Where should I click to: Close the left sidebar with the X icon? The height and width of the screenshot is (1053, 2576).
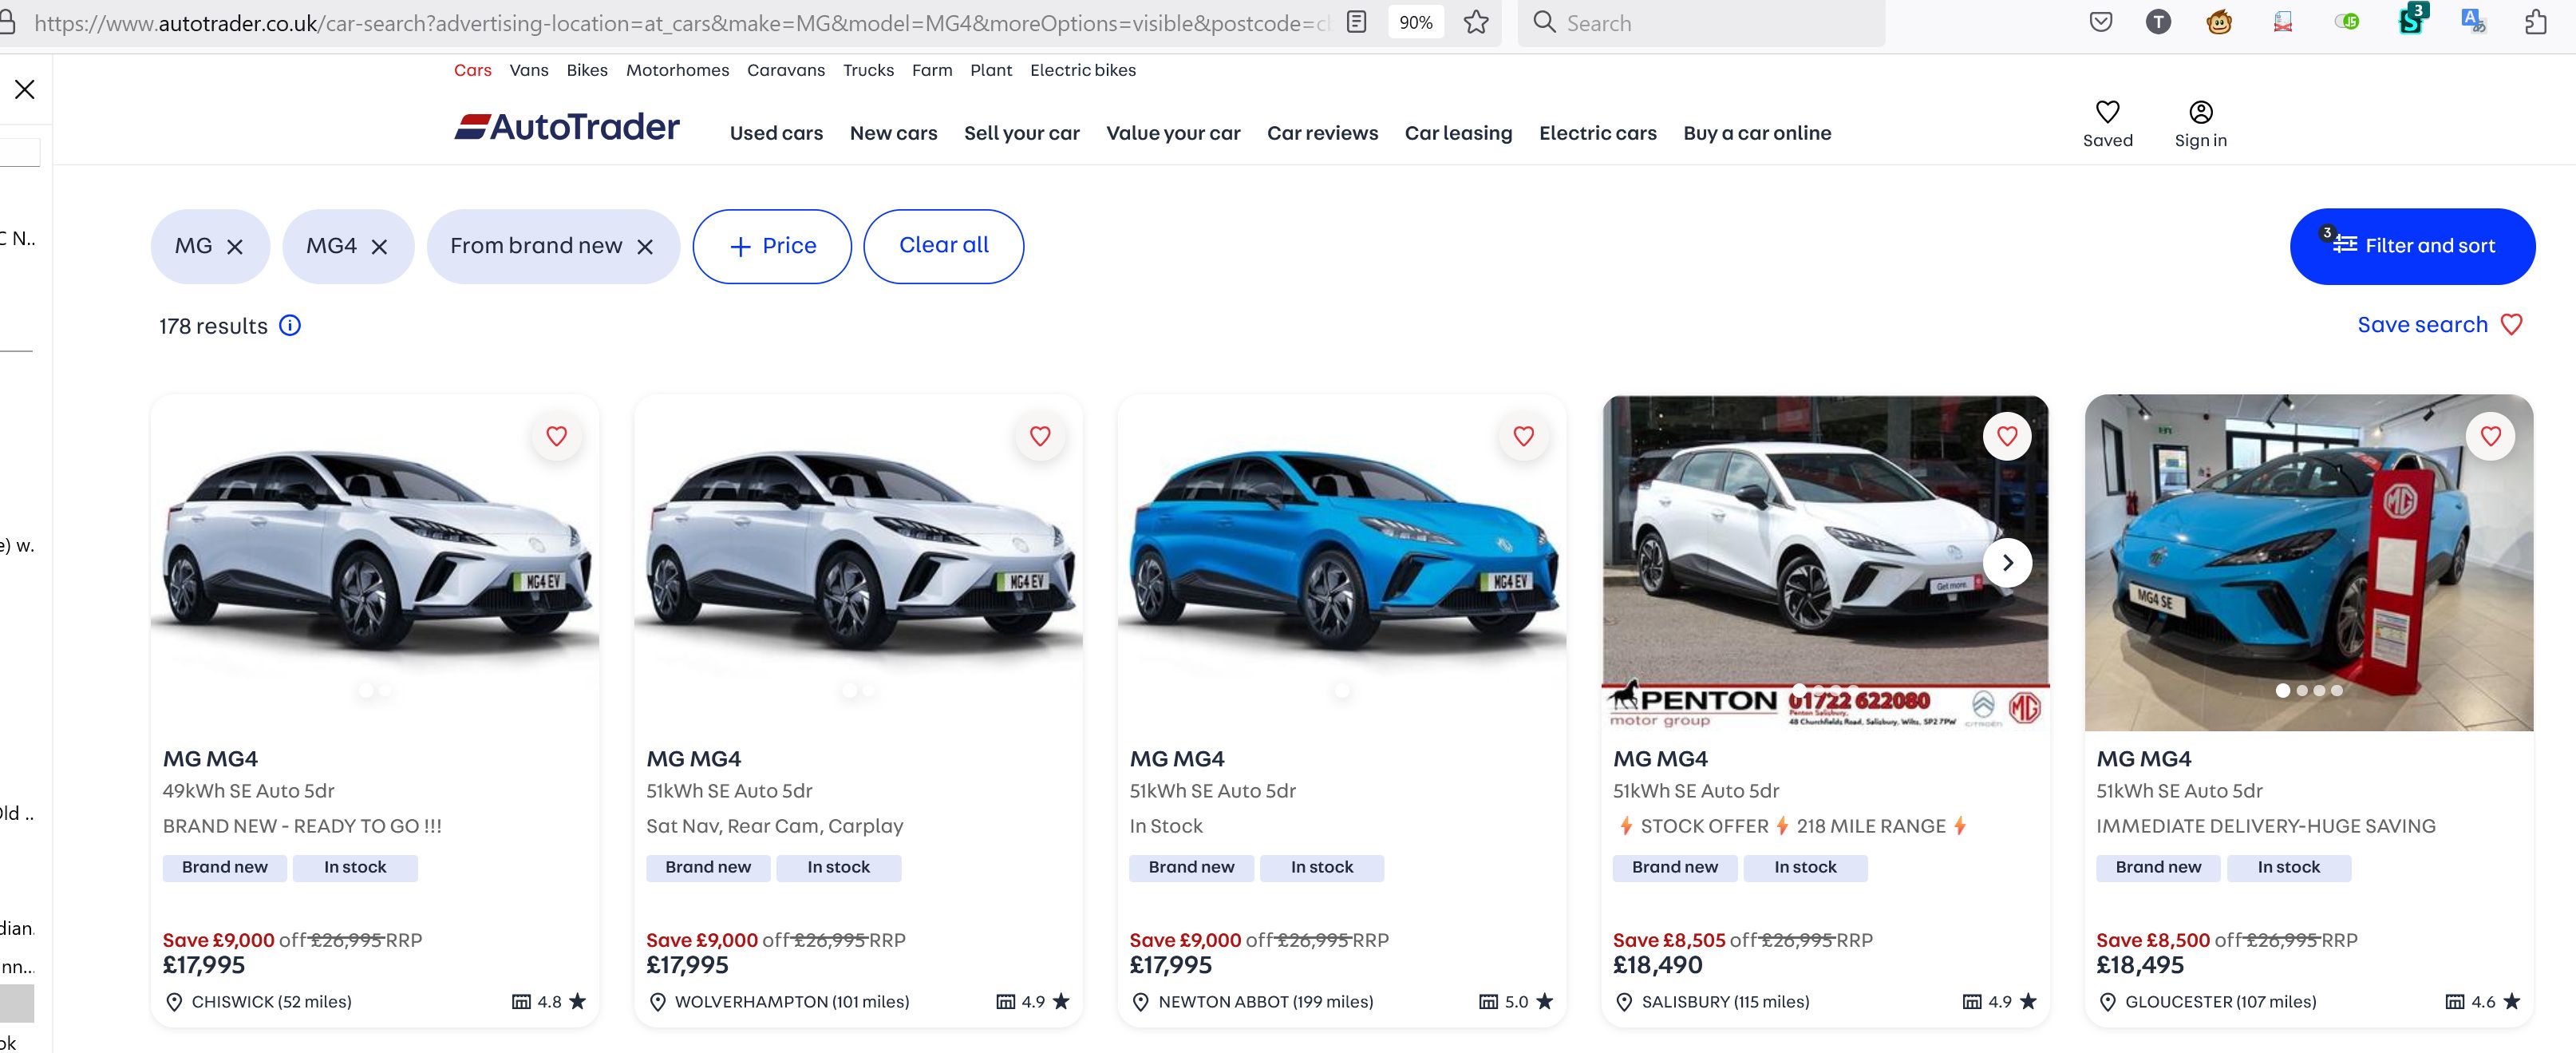pyautogui.click(x=25, y=90)
